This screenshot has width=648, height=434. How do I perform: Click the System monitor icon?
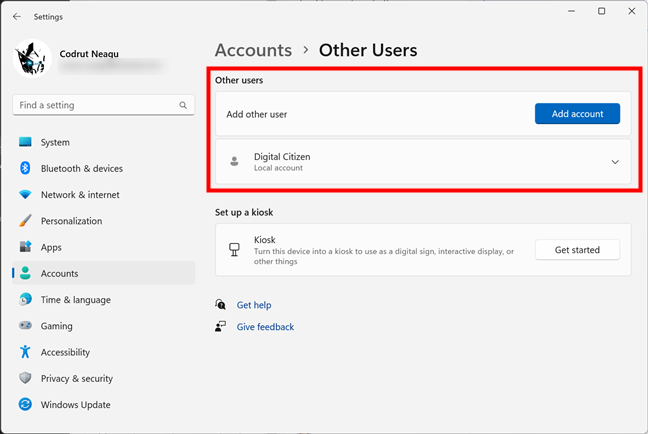click(x=25, y=142)
